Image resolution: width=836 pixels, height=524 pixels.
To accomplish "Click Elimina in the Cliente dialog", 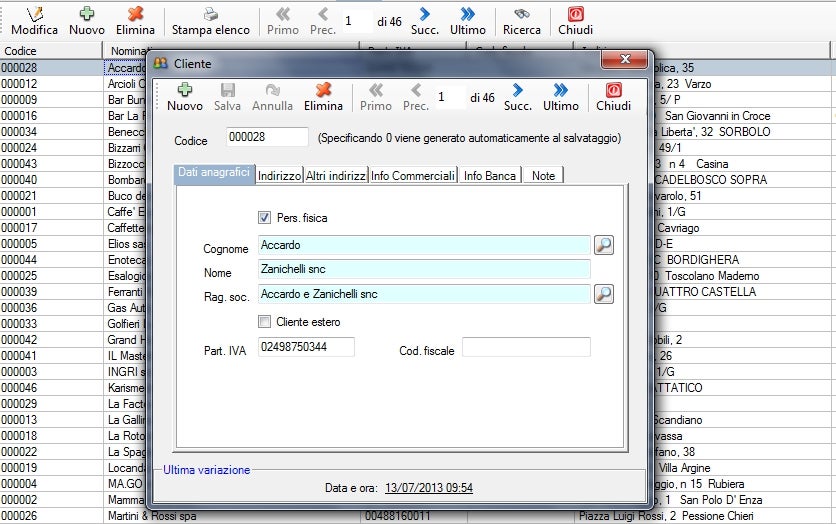I will [323, 97].
